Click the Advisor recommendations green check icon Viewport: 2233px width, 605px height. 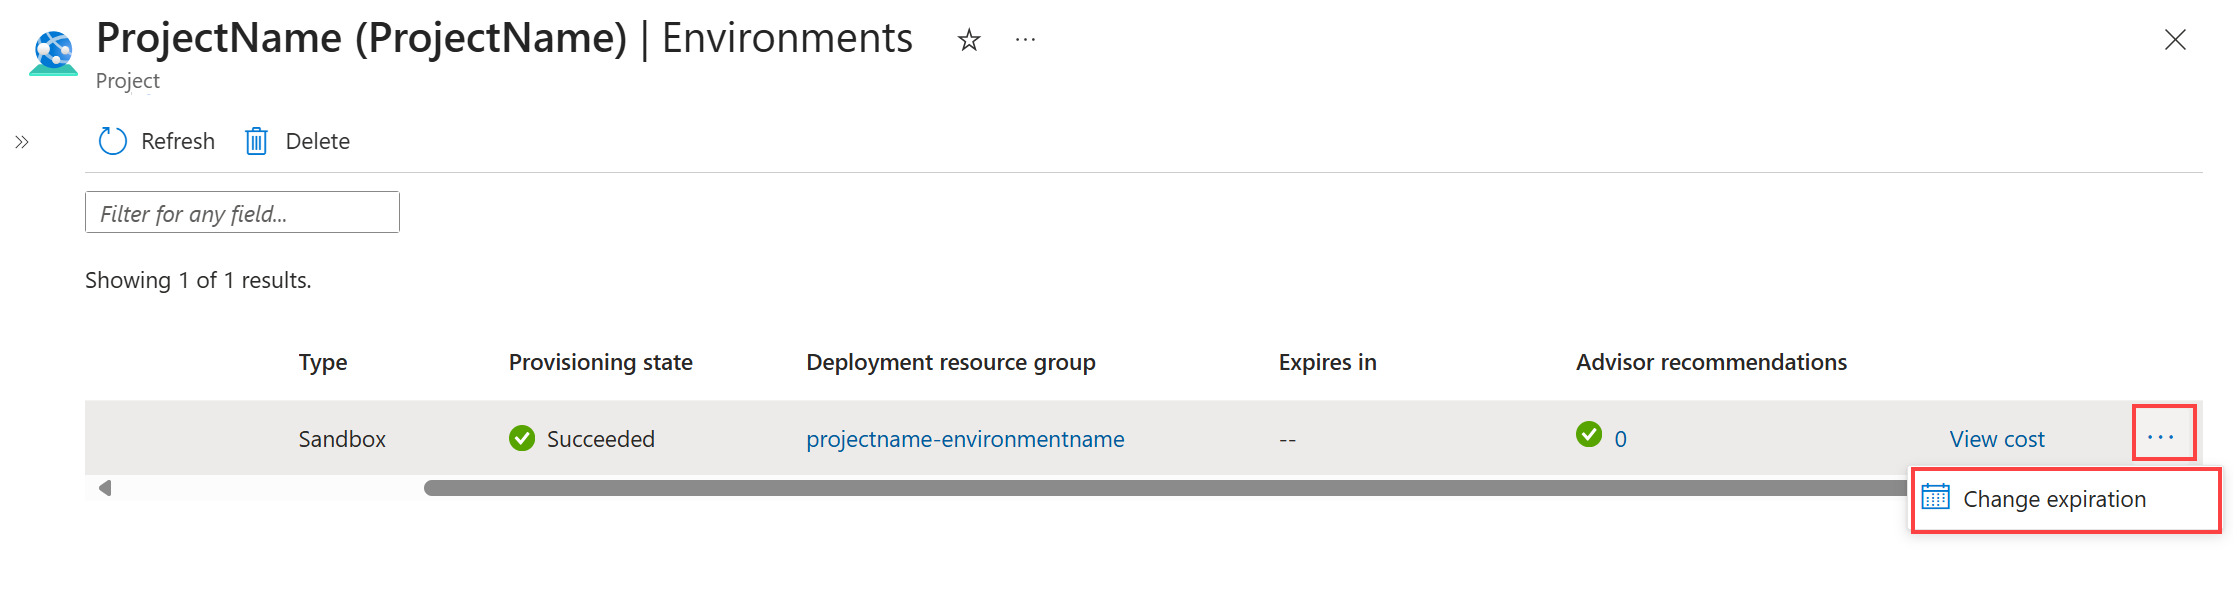click(1588, 435)
